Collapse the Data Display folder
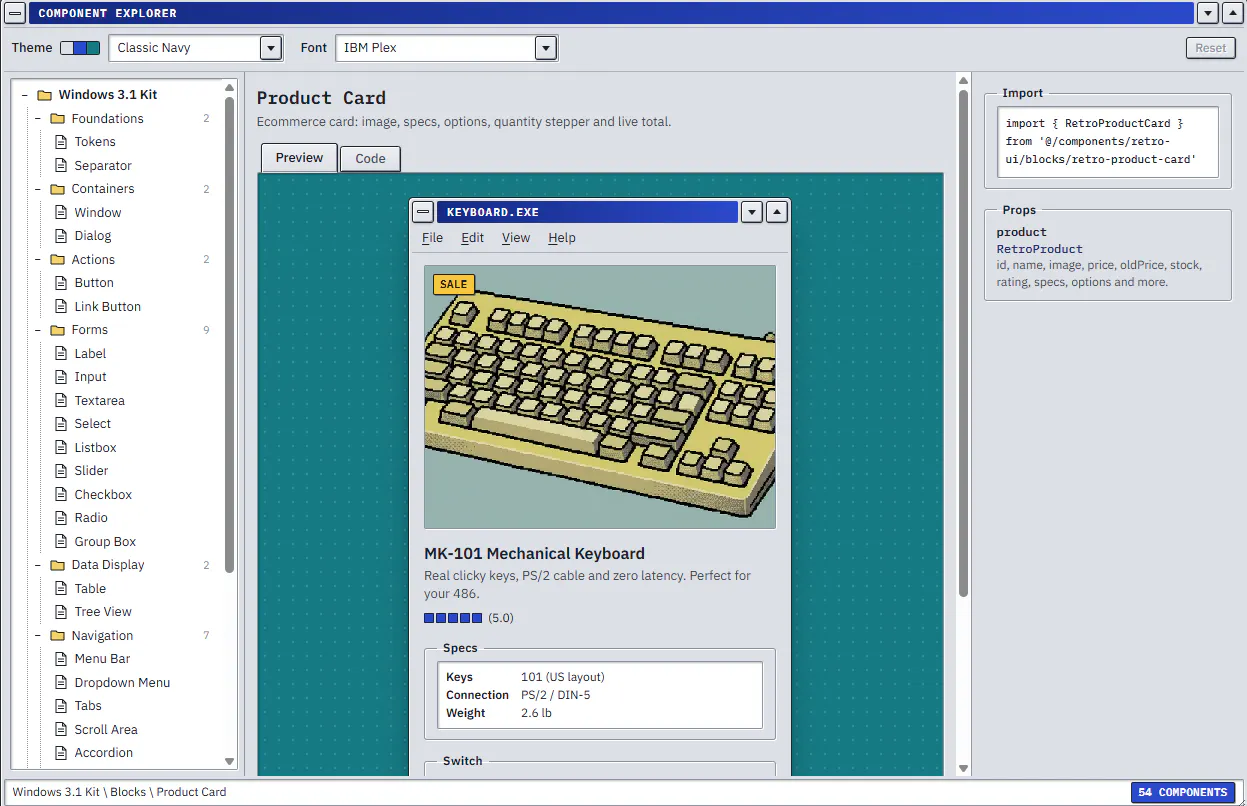 [37, 565]
